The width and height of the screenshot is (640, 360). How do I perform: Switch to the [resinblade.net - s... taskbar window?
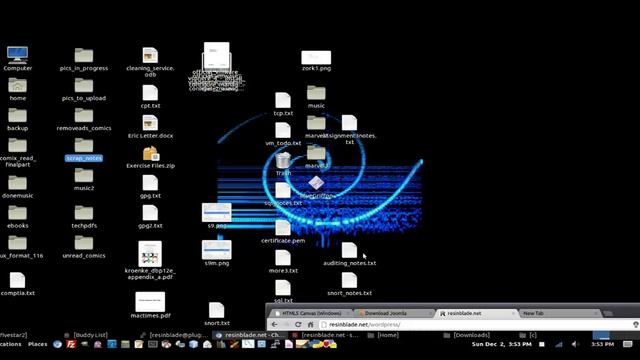pos(325,335)
